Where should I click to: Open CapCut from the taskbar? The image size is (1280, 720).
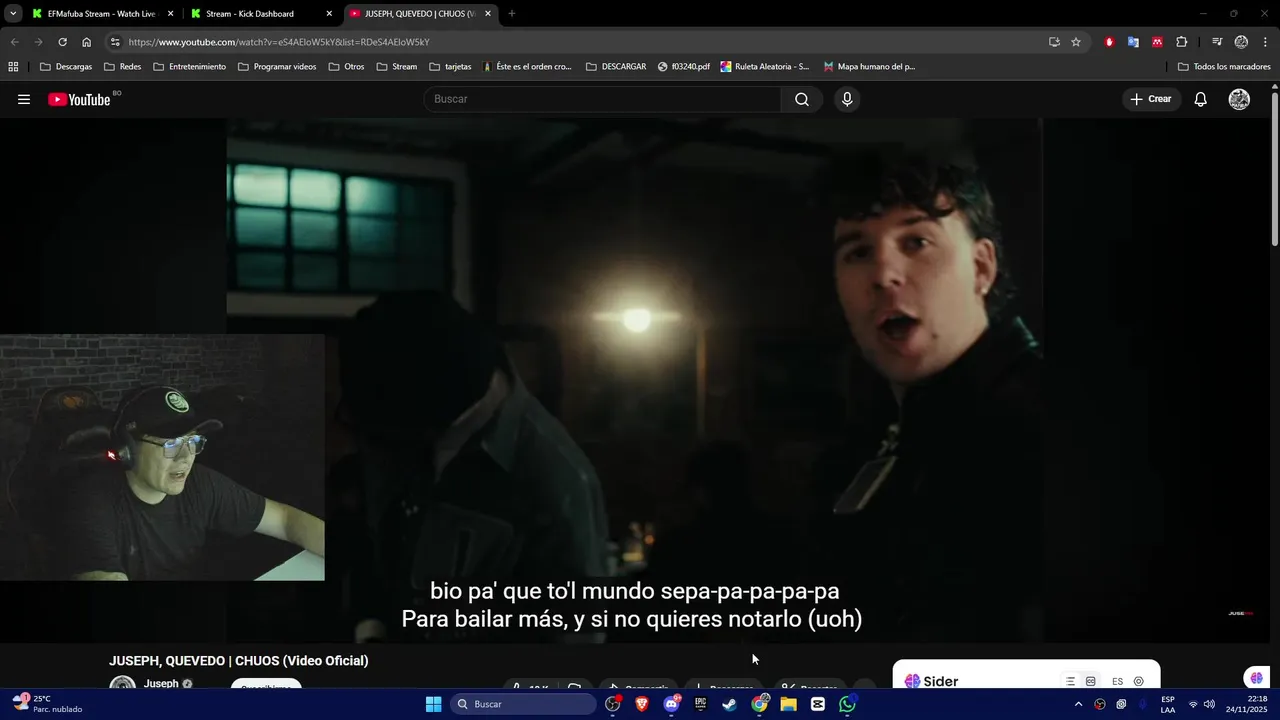(818, 704)
